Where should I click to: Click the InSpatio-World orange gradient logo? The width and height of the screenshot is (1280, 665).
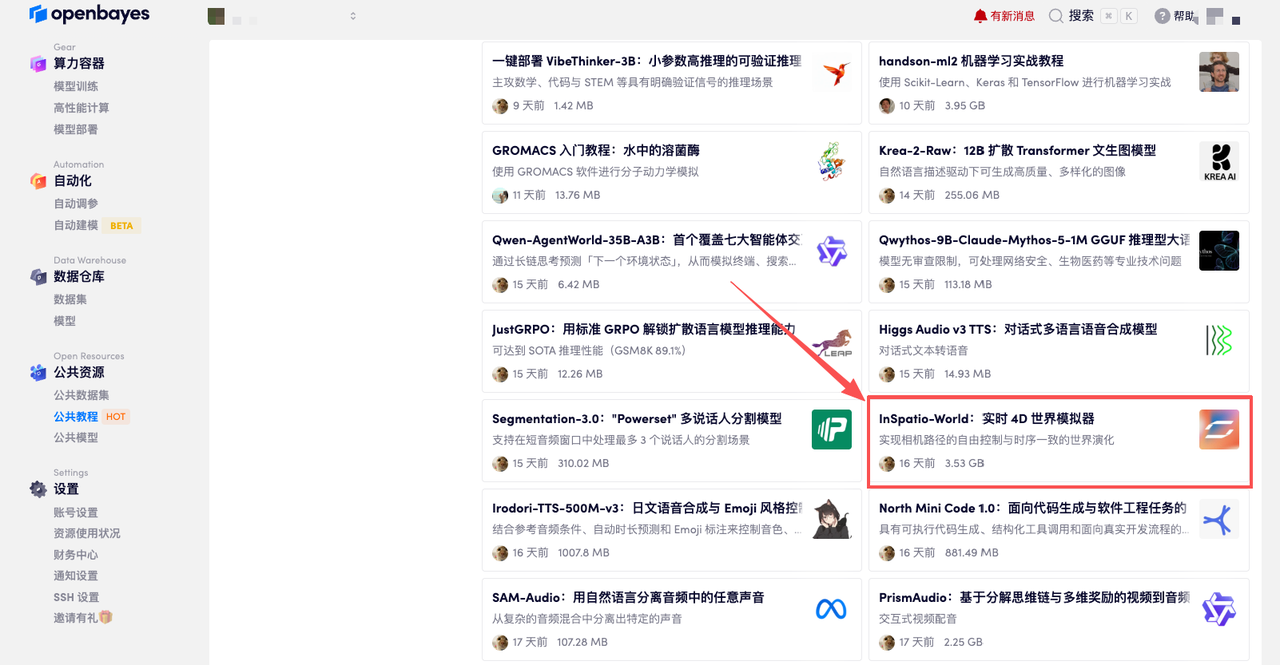1219,429
